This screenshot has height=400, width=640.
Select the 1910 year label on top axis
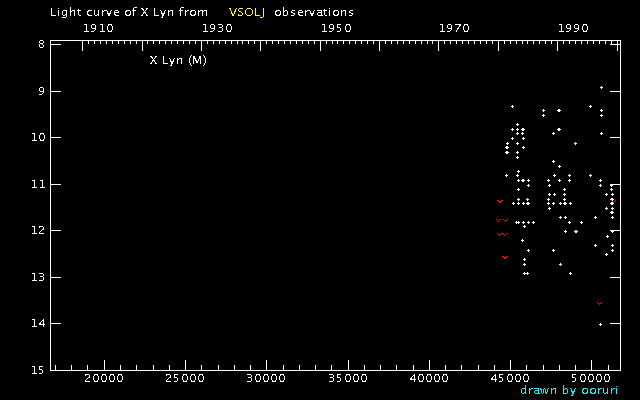pyautogui.click(x=97, y=27)
